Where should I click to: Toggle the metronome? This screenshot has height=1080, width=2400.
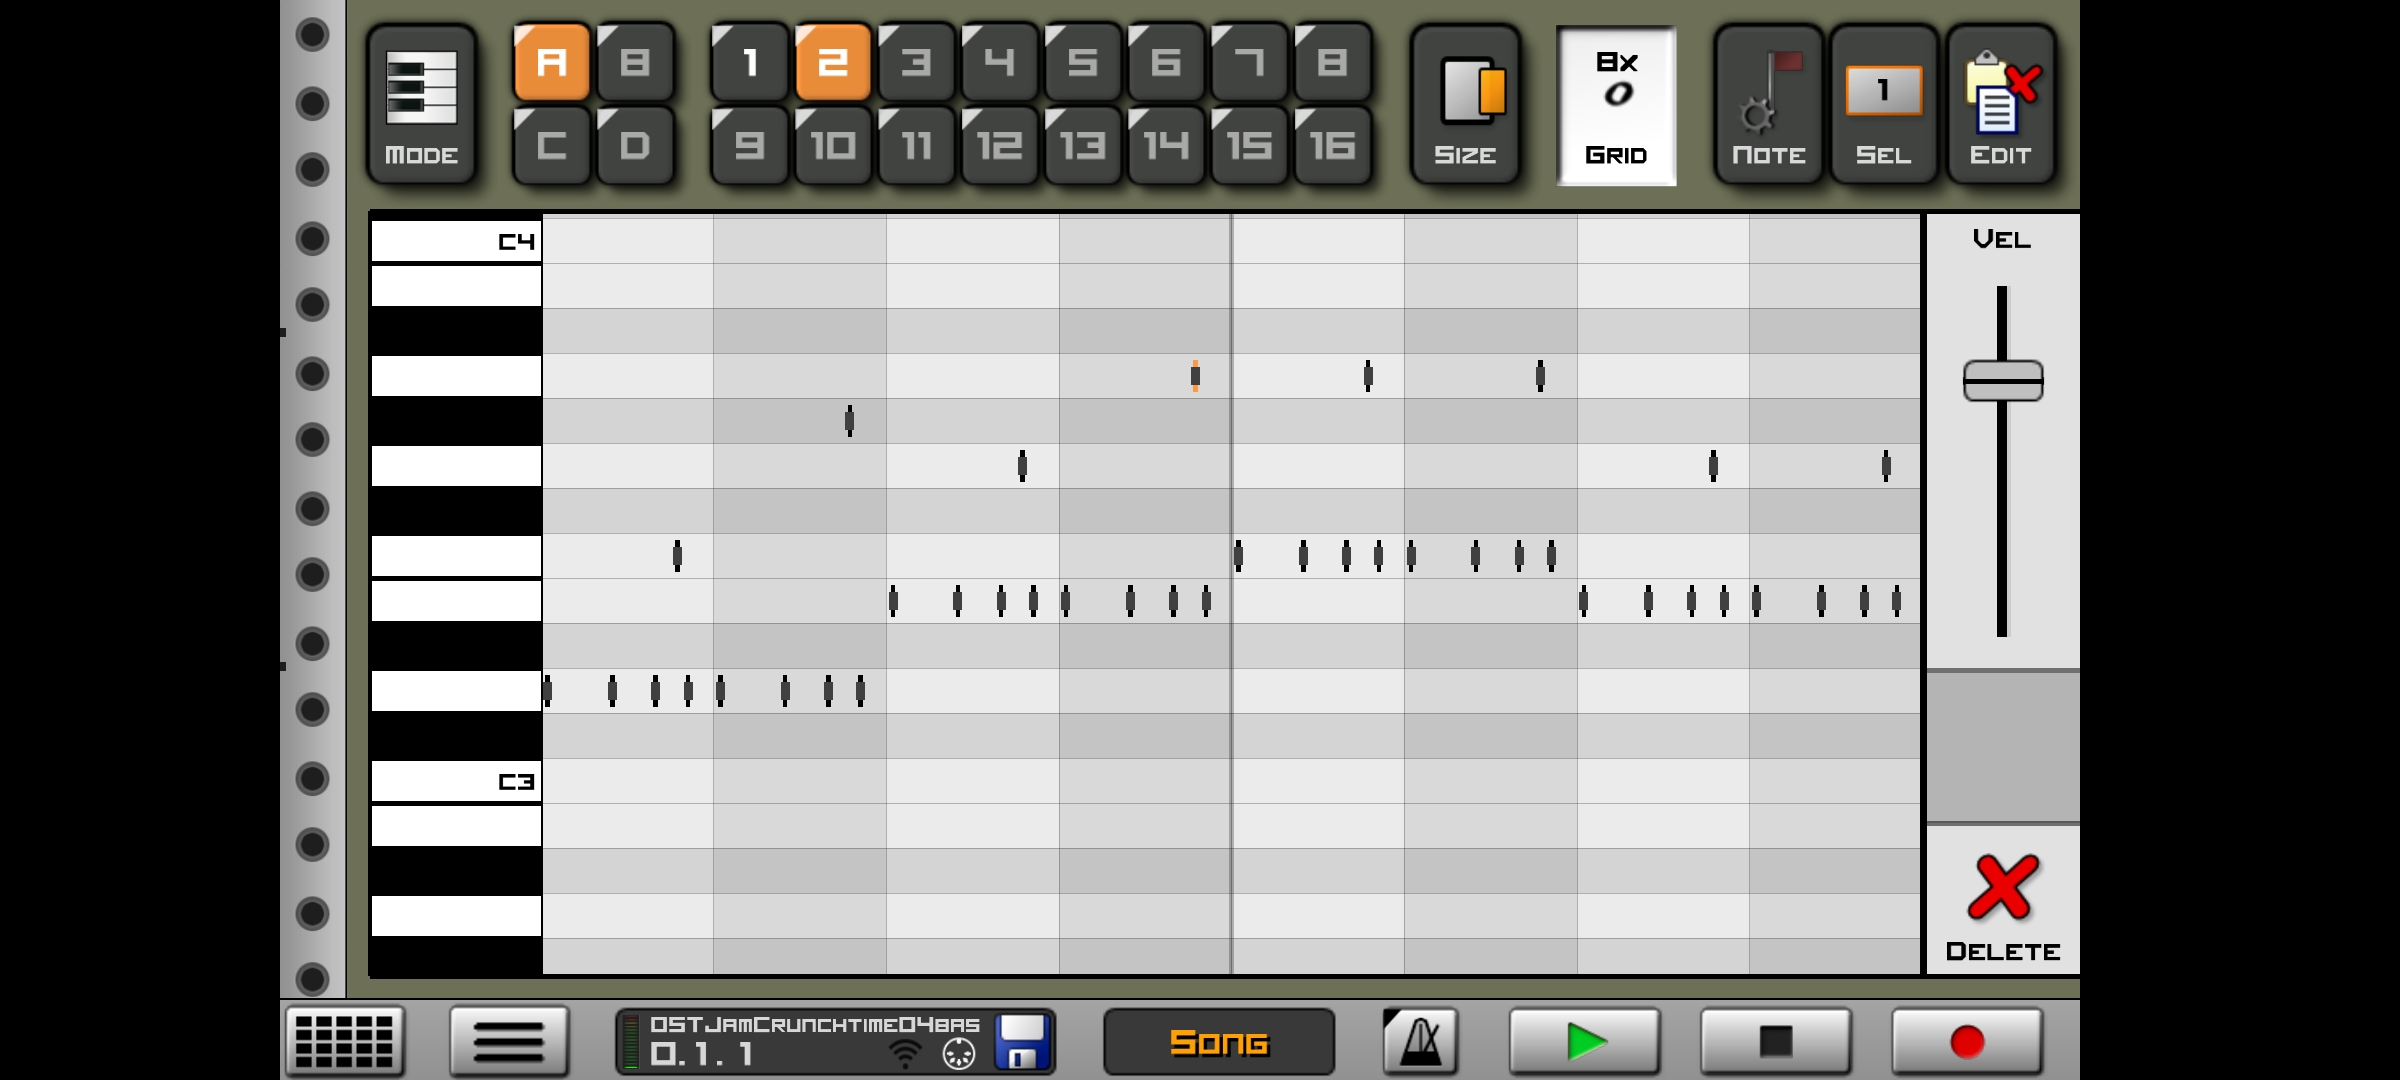point(1421,1042)
